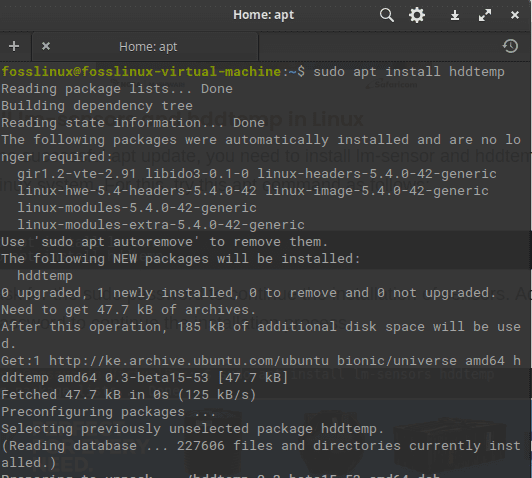Close the terminal window with the X icon
Screen dimensions: 532x478
[x=515, y=15]
